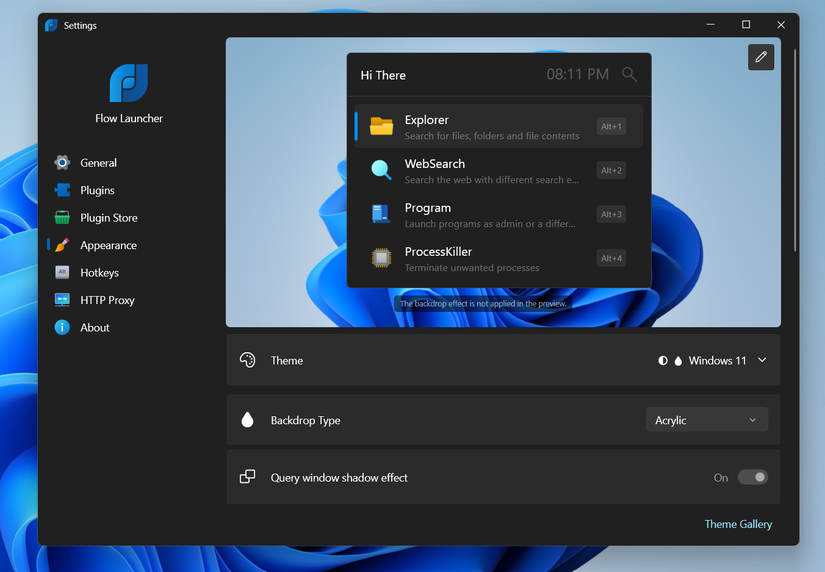The width and height of the screenshot is (825, 572).
Task: Click 'Terminate unwanted processes' description
Action: [x=472, y=268]
